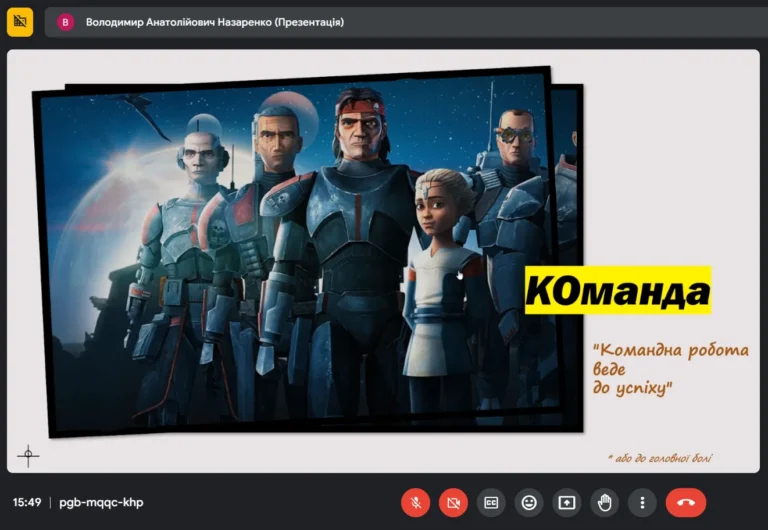Open more options menu
The image size is (768, 530).
(642, 503)
